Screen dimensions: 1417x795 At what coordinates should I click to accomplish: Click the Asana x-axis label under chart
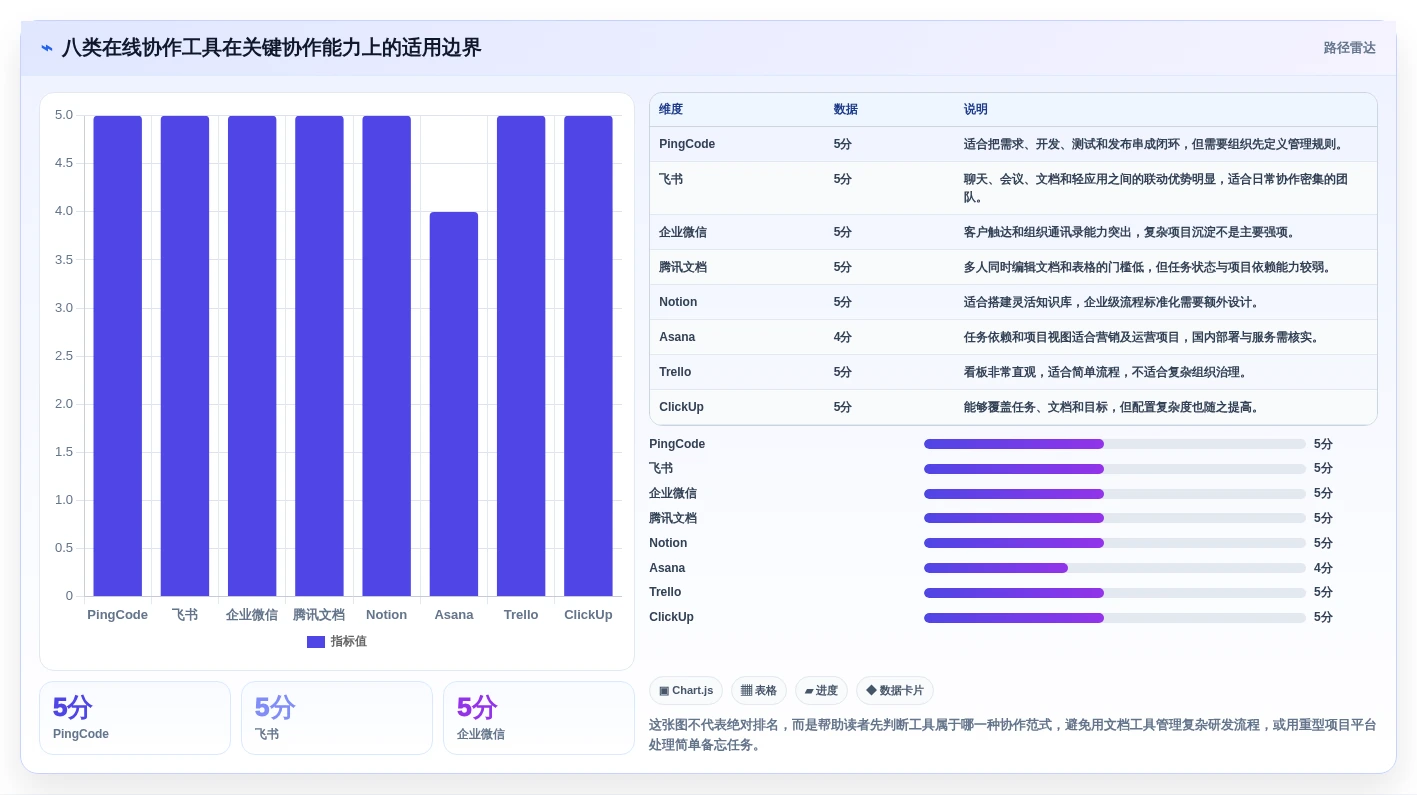pos(454,614)
